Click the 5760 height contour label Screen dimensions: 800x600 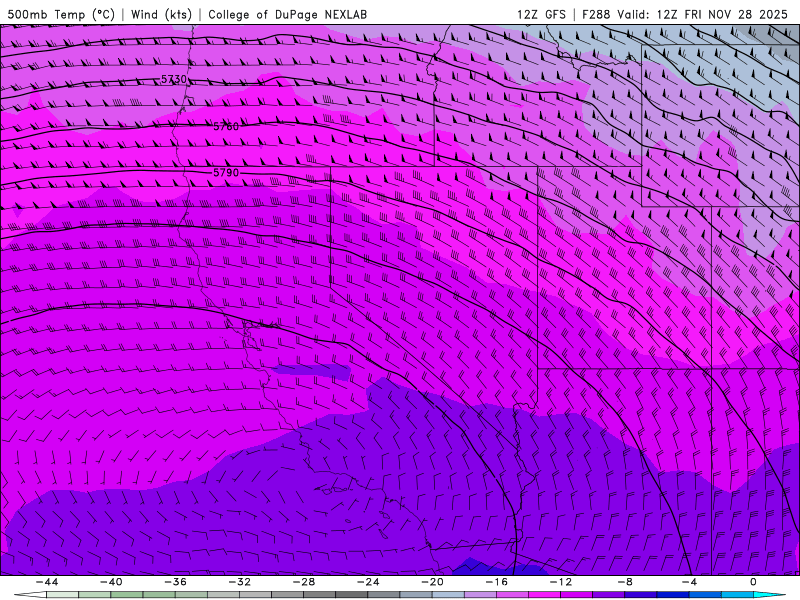pyautogui.click(x=226, y=126)
